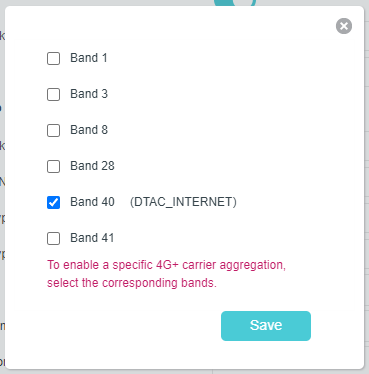Screen dimensions: 369x374
Task: Click the pink 4G+ carrier aggregation hint
Action: (166, 274)
